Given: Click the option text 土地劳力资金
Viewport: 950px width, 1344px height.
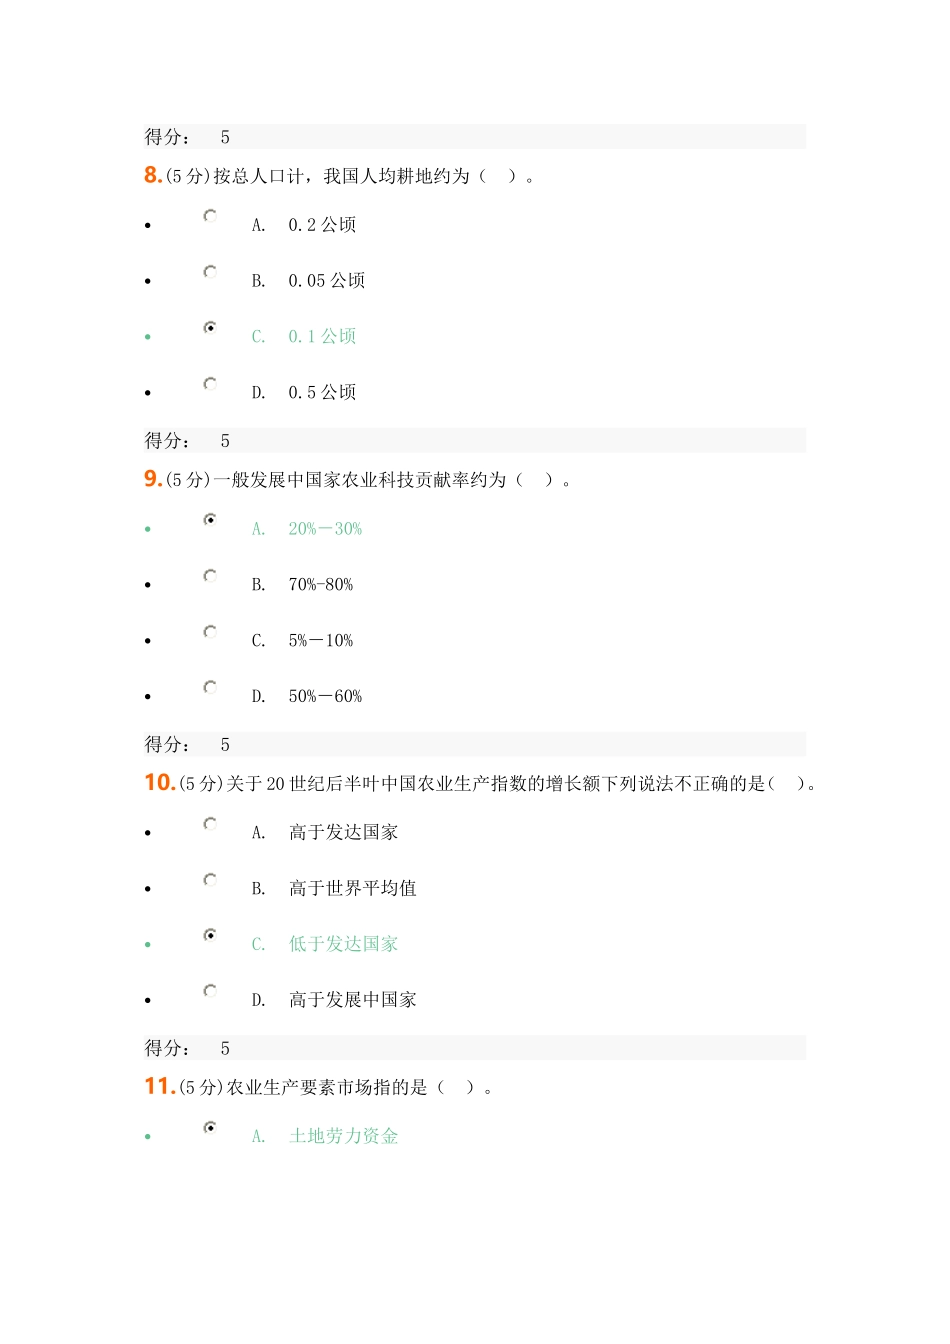Looking at the screenshot, I should [343, 1137].
